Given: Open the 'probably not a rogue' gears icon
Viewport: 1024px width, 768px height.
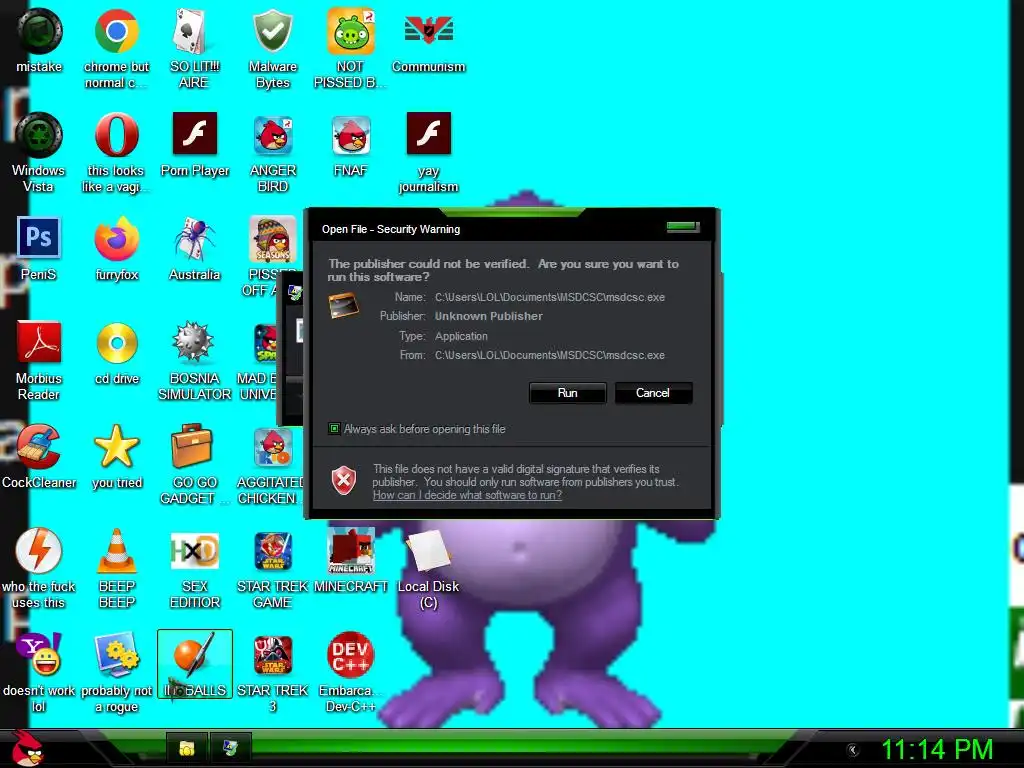Looking at the screenshot, I should pyautogui.click(x=117, y=654).
